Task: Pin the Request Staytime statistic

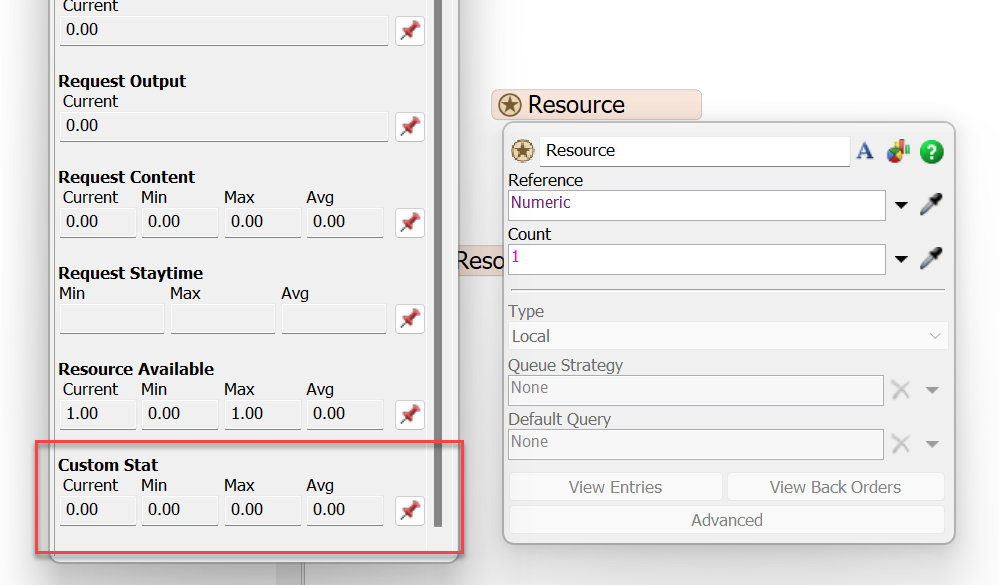Action: (409, 319)
